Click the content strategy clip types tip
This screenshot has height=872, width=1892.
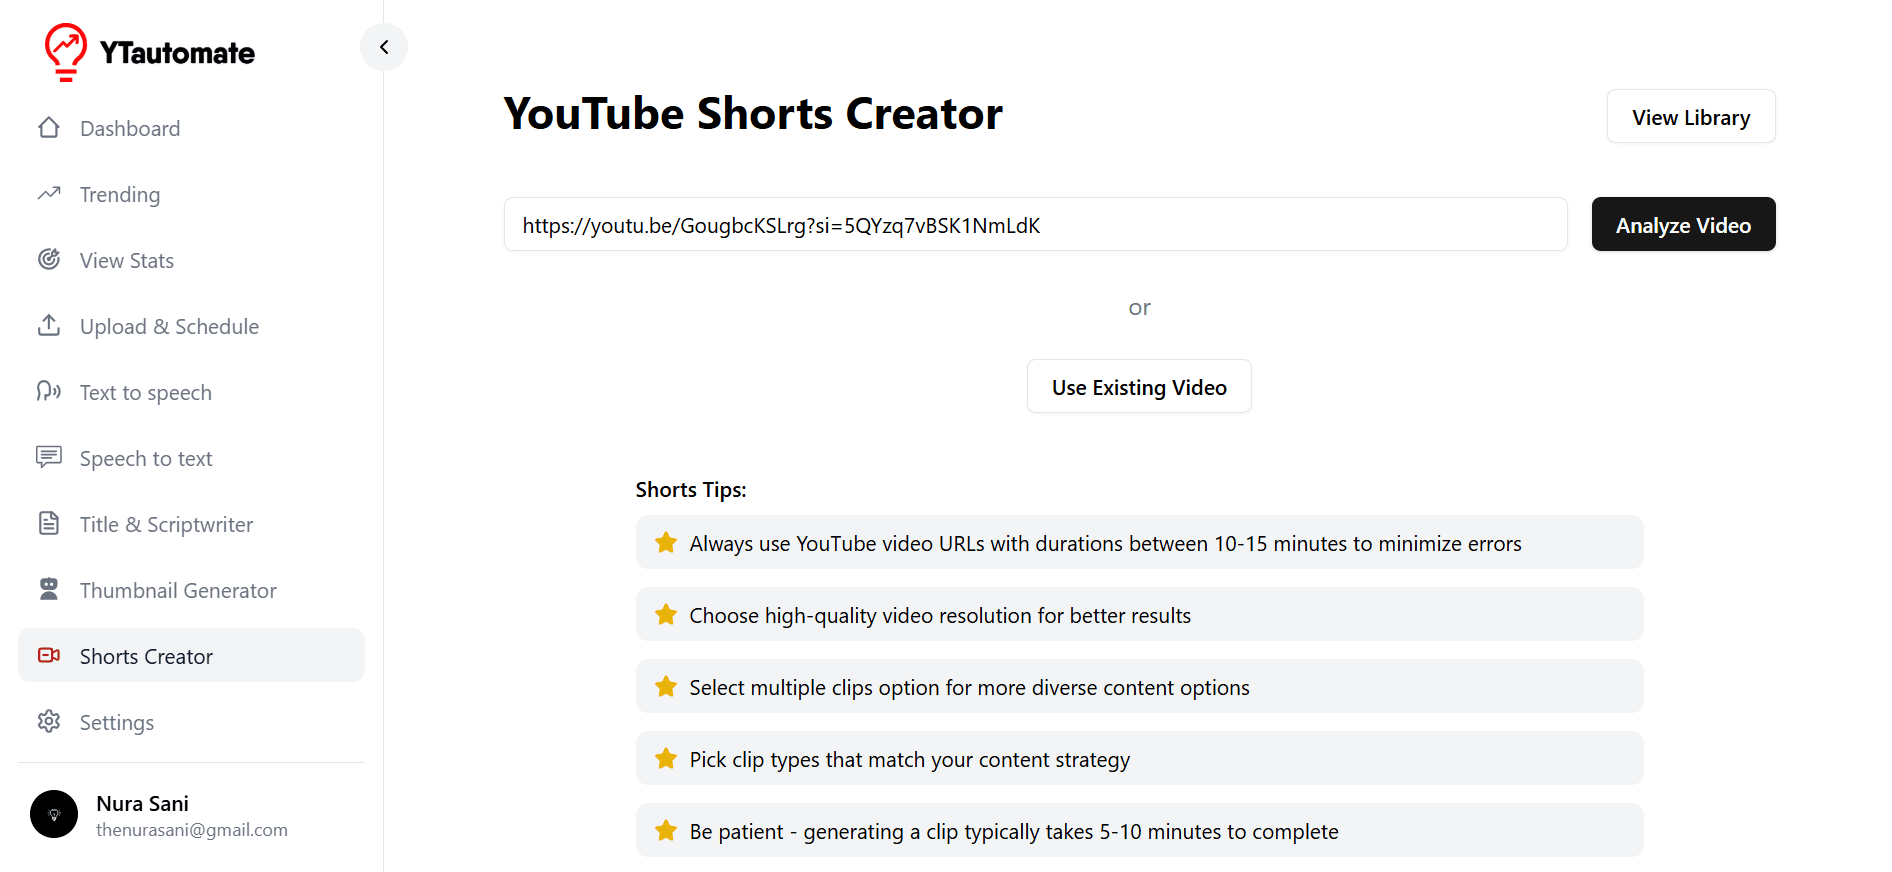coord(1139,759)
